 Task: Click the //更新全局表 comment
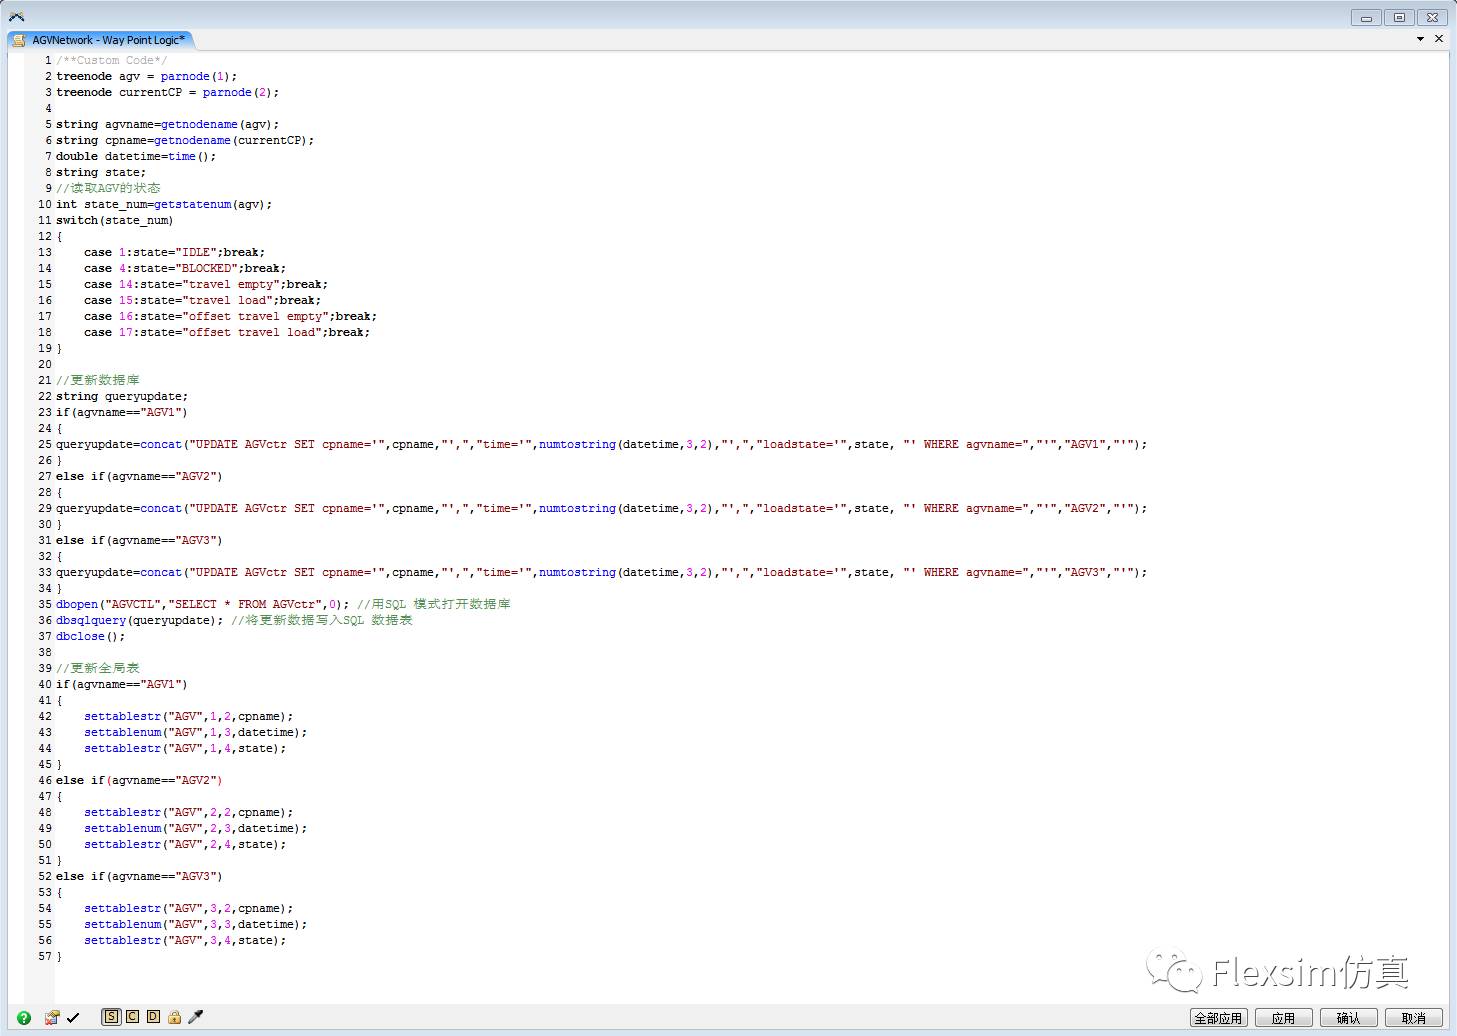coord(98,668)
